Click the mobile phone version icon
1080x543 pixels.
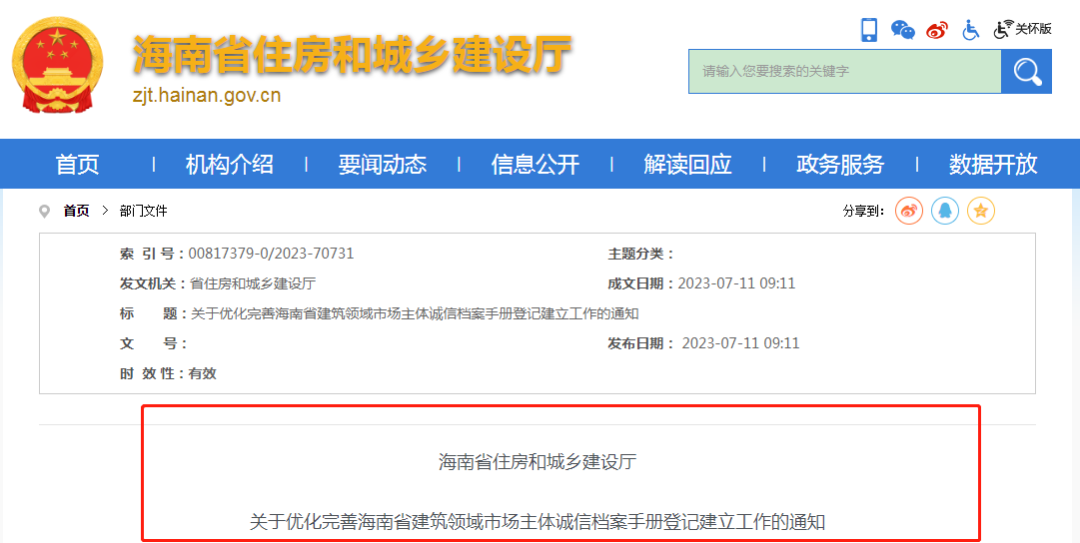[x=869, y=30]
